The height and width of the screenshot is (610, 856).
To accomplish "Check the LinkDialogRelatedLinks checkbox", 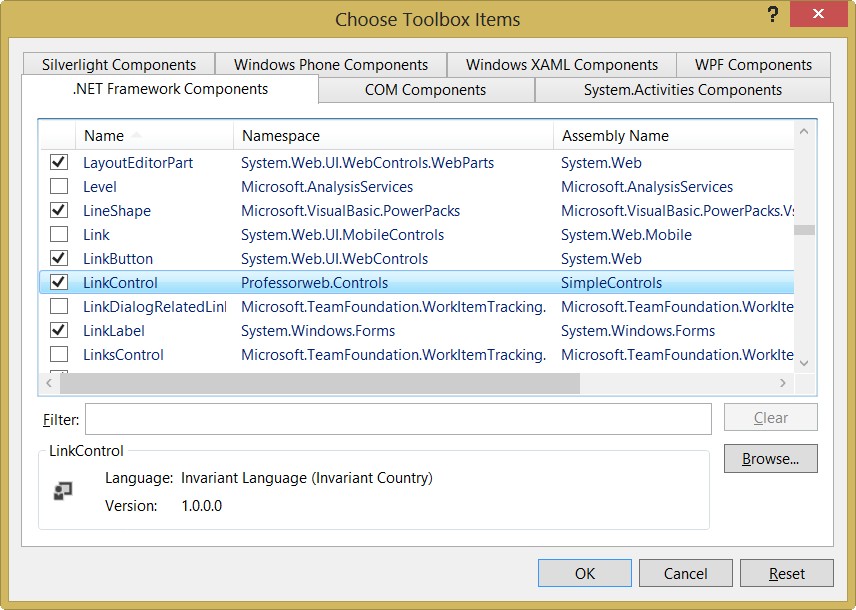I will pyautogui.click(x=59, y=306).
